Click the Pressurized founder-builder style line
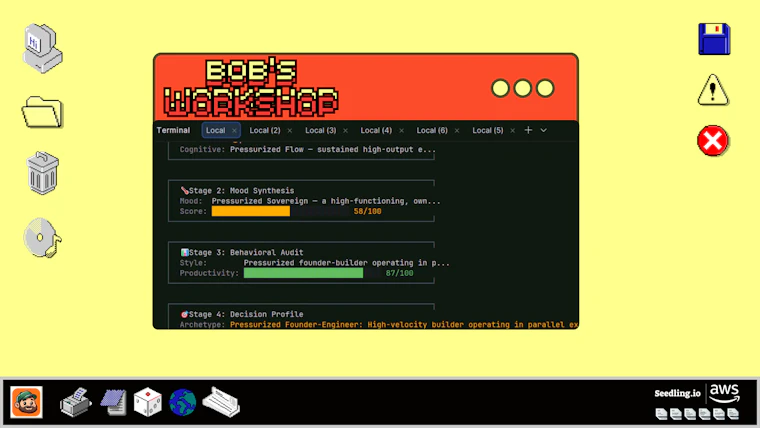 coord(347,263)
